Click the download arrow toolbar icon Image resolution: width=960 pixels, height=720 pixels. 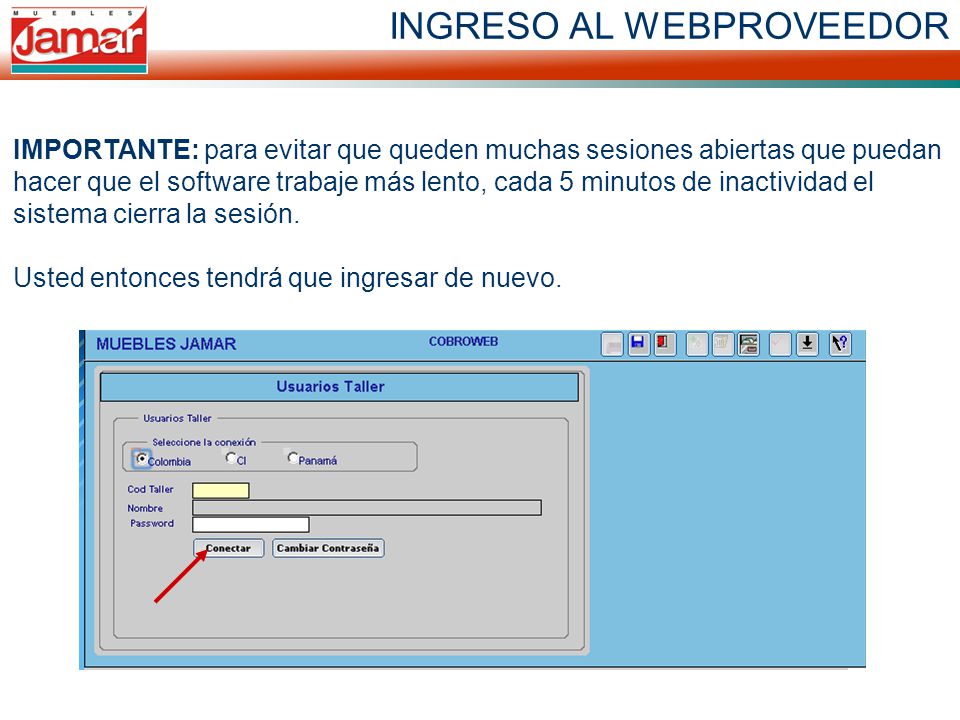pyautogui.click(x=807, y=343)
